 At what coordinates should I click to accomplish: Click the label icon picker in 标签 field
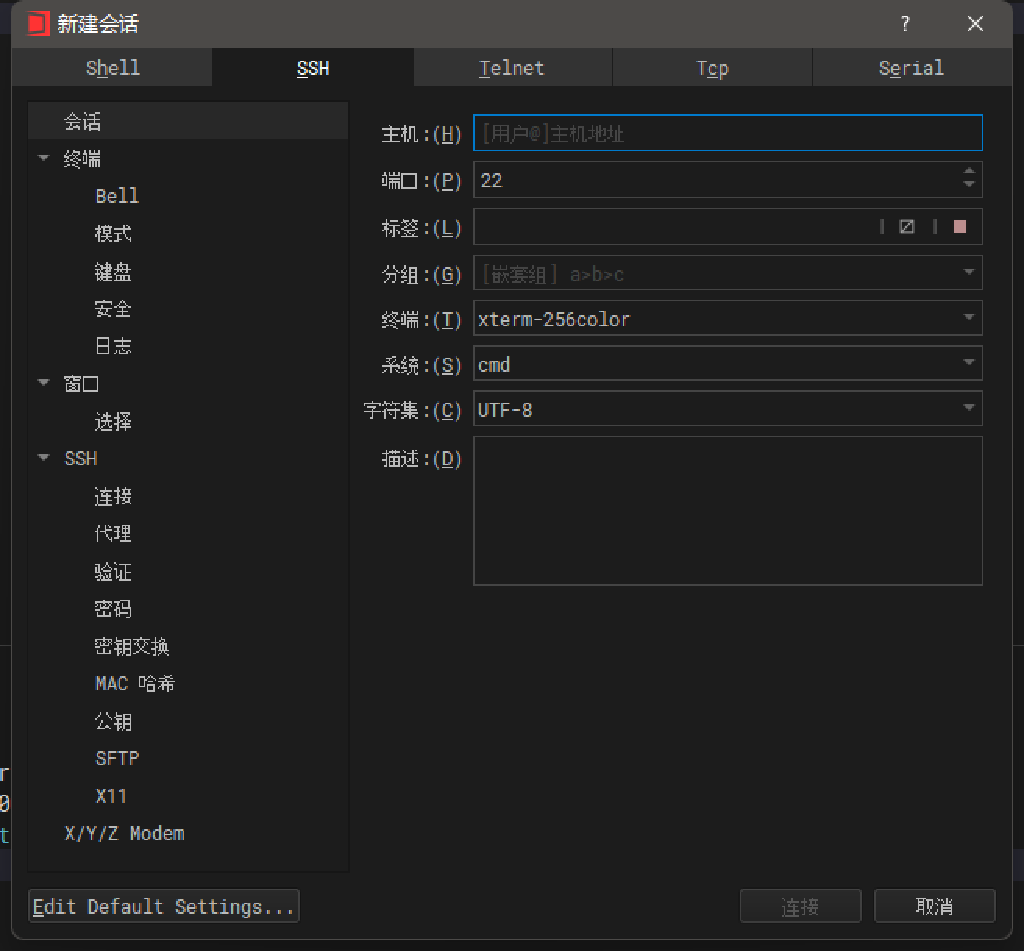coord(907,227)
